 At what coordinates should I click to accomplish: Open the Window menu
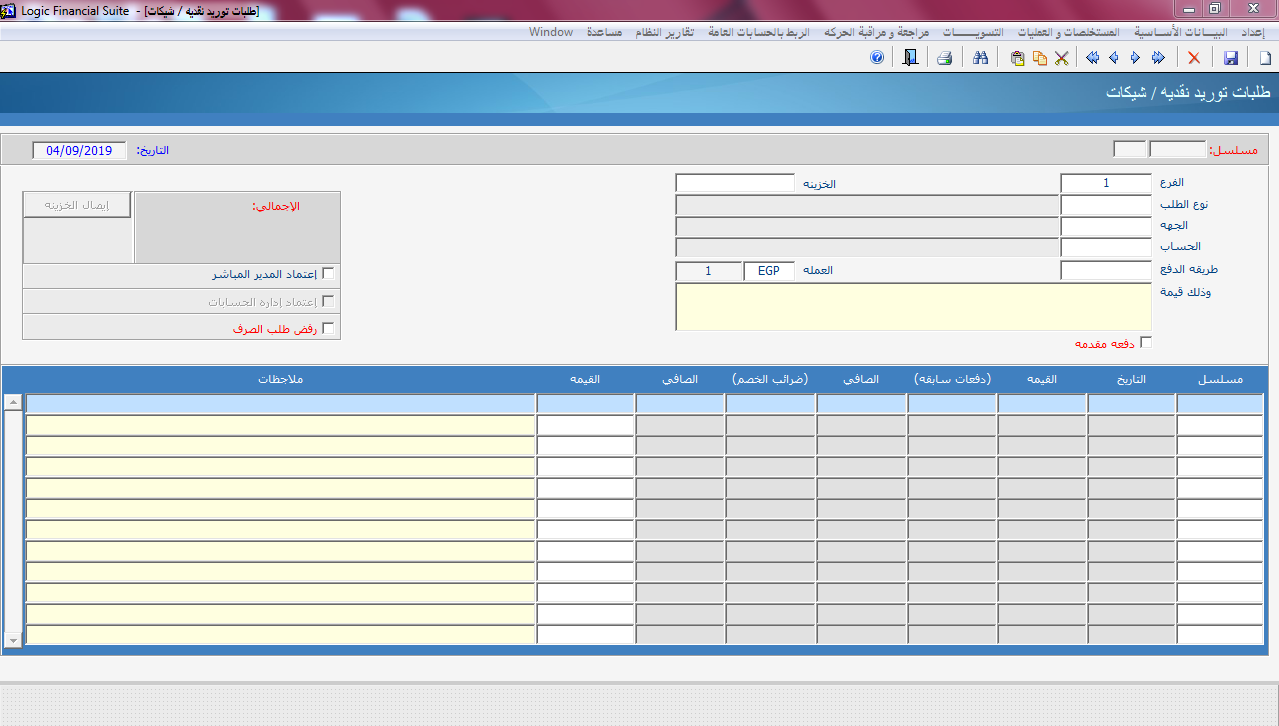(551, 32)
